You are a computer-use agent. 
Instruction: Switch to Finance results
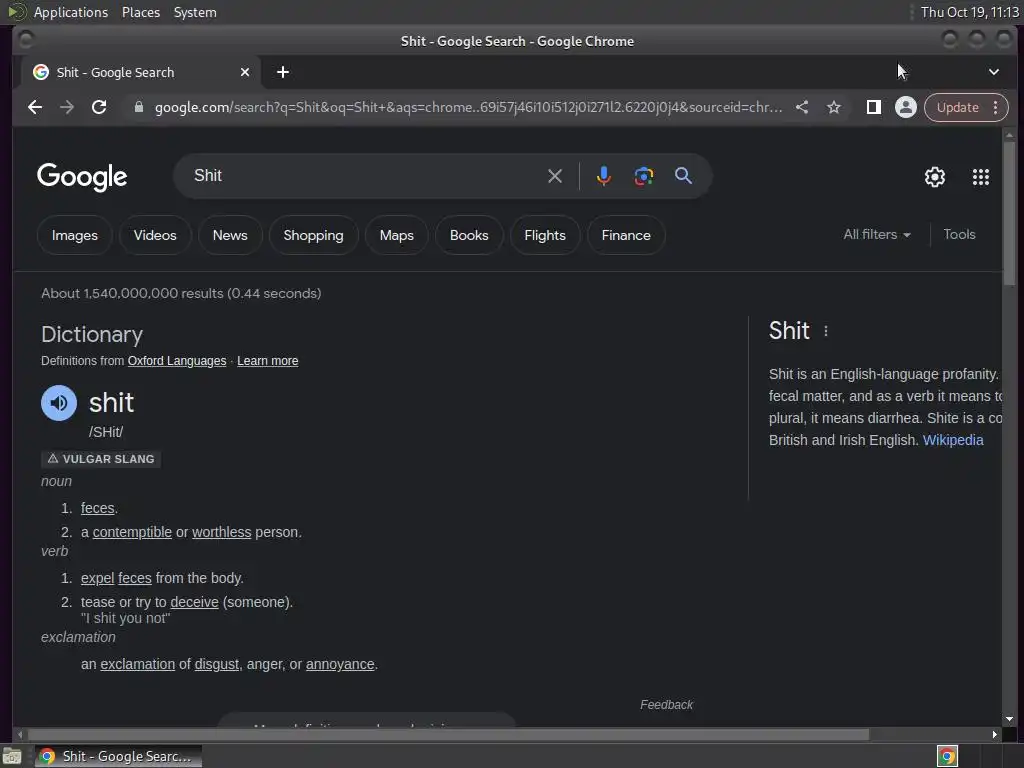pyautogui.click(x=626, y=235)
